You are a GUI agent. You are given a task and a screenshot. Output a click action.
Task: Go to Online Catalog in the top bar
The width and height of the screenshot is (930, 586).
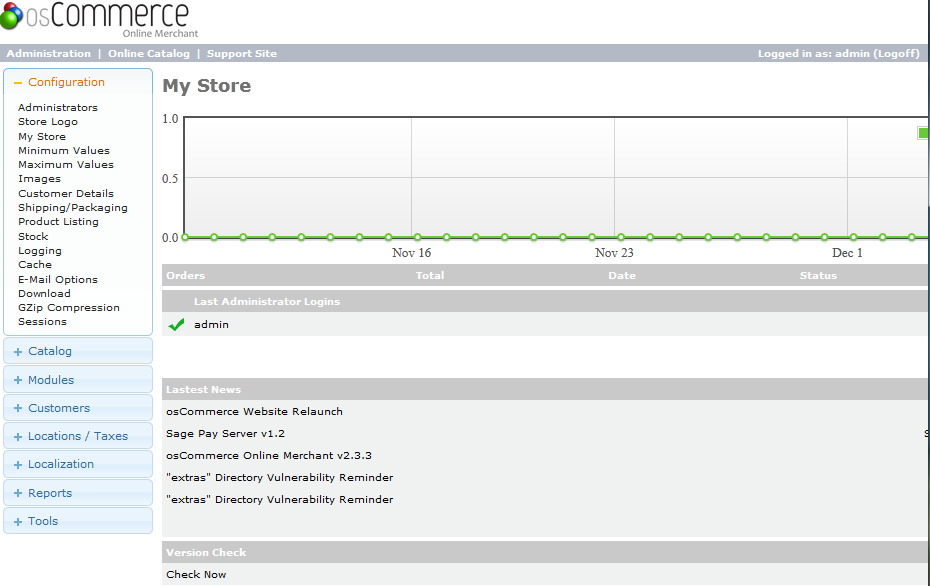click(x=148, y=54)
